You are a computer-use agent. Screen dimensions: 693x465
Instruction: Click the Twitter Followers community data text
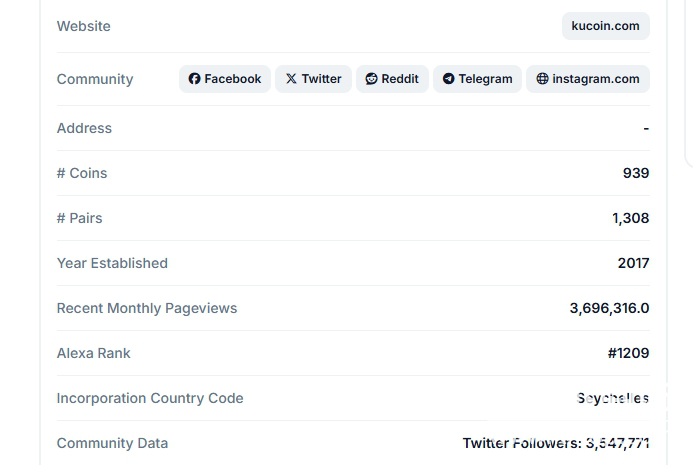[x=555, y=443]
